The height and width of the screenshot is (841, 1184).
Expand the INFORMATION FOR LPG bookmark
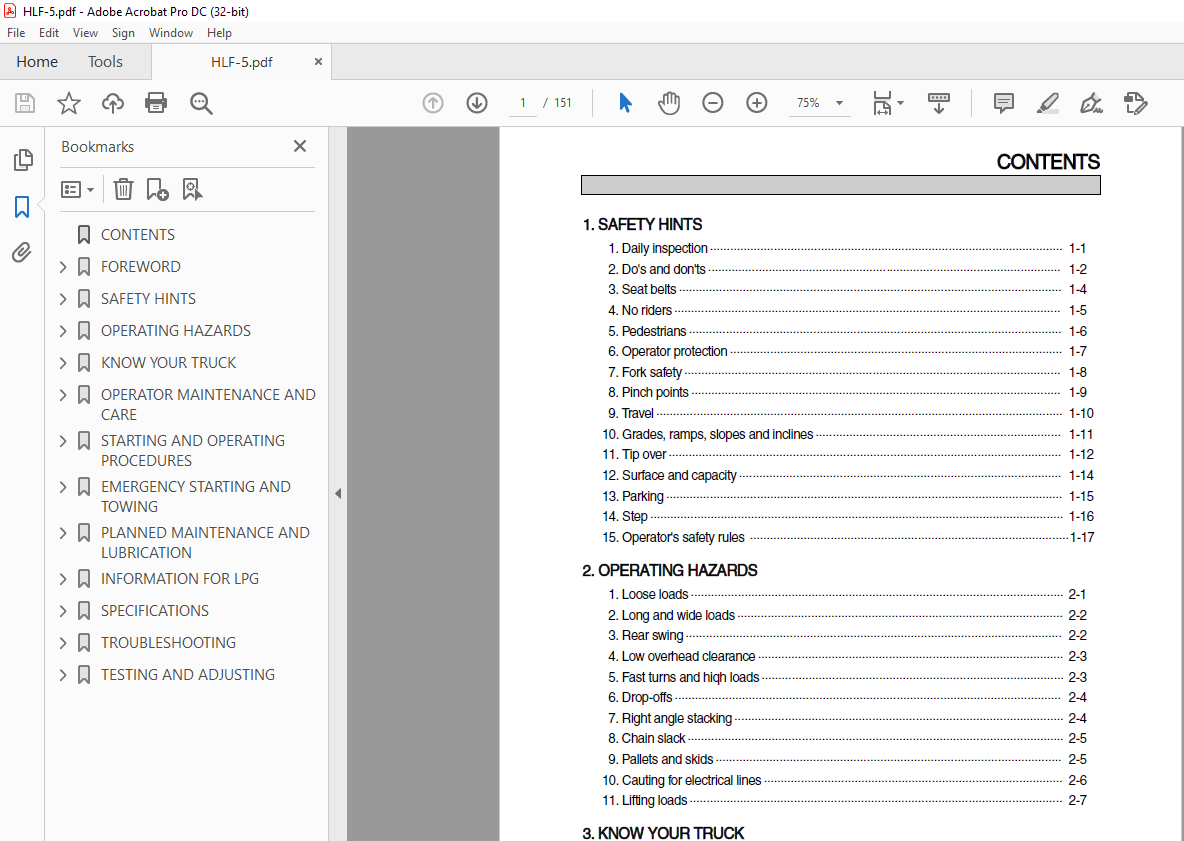pyautogui.click(x=63, y=578)
